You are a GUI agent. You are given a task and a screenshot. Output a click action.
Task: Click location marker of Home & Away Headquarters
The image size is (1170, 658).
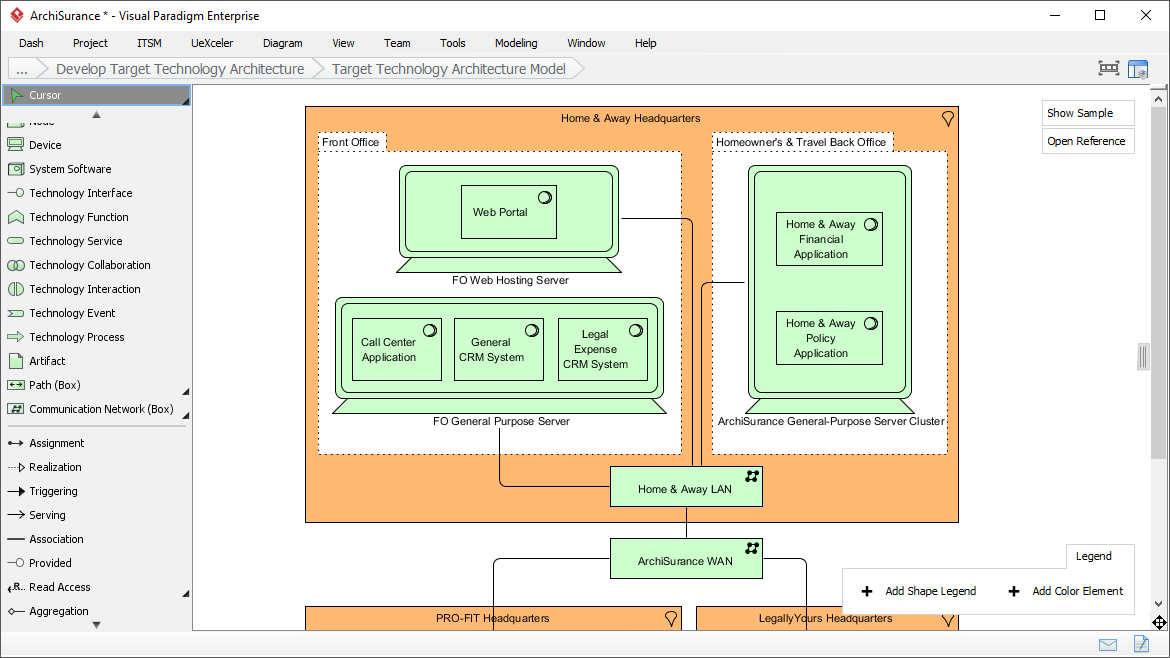948,119
